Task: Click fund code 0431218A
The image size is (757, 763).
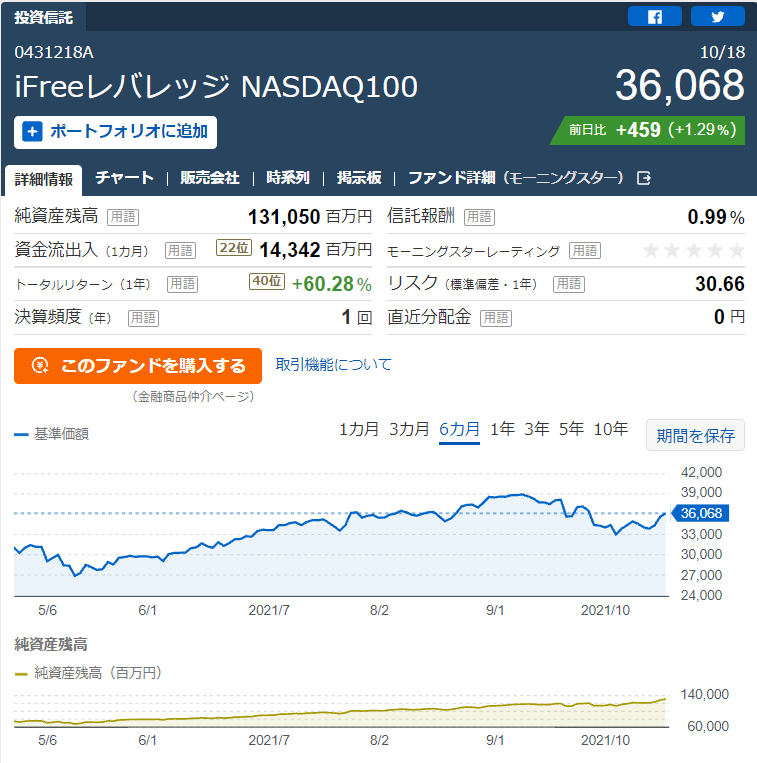Action: pyautogui.click(x=54, y=52)
